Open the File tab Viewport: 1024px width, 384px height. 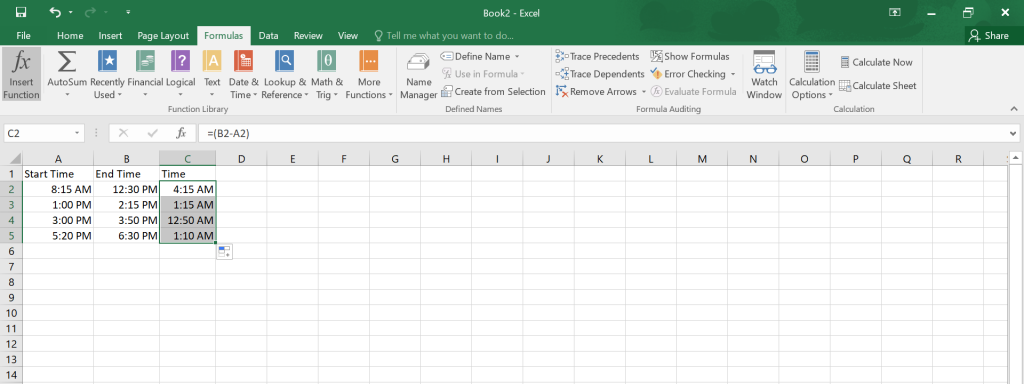click(24, 36)
